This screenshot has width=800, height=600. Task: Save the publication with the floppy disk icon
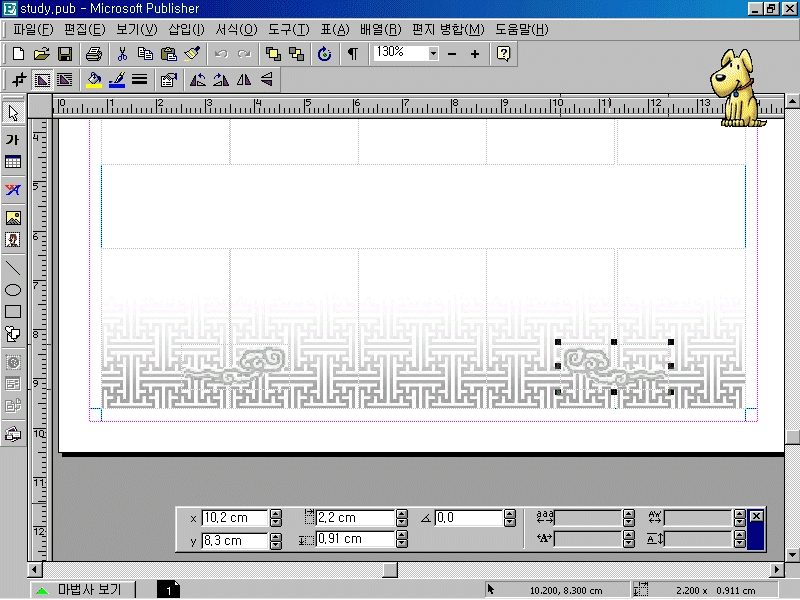(x=65, y=54)
